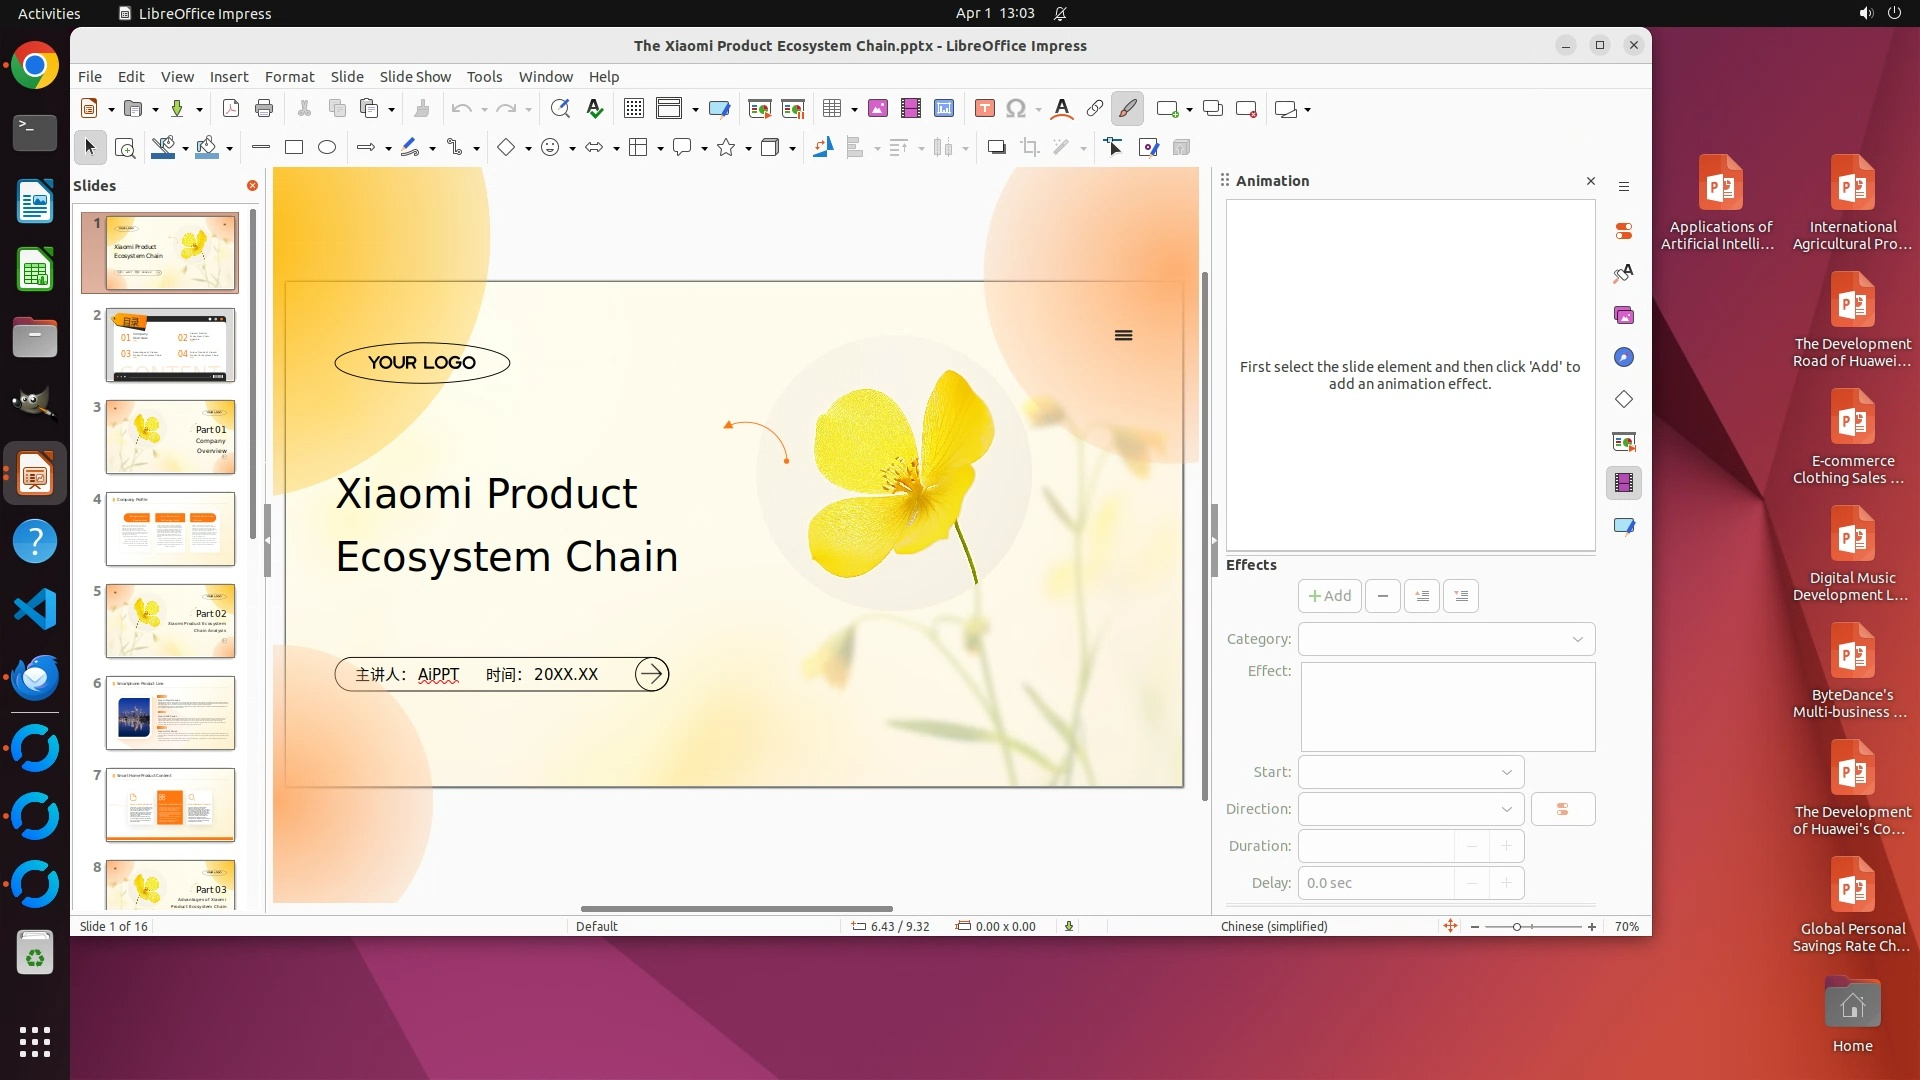Expand the animation Start combo box
The height and width of the screenshot is (1080, 1920).
[x=1410, y=773]
